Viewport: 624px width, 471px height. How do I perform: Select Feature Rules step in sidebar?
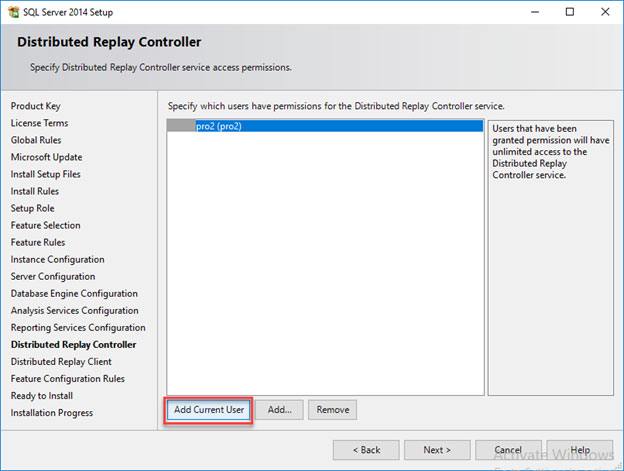[38, 242]
